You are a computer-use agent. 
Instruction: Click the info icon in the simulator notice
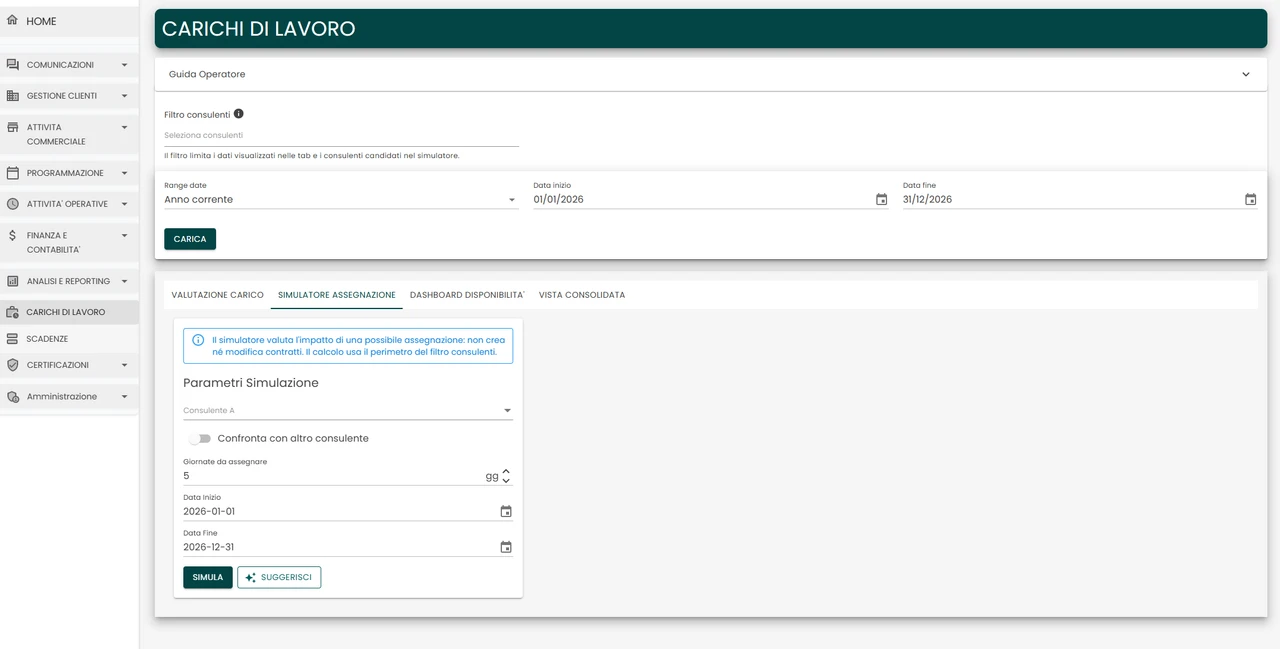coord(198,340)
